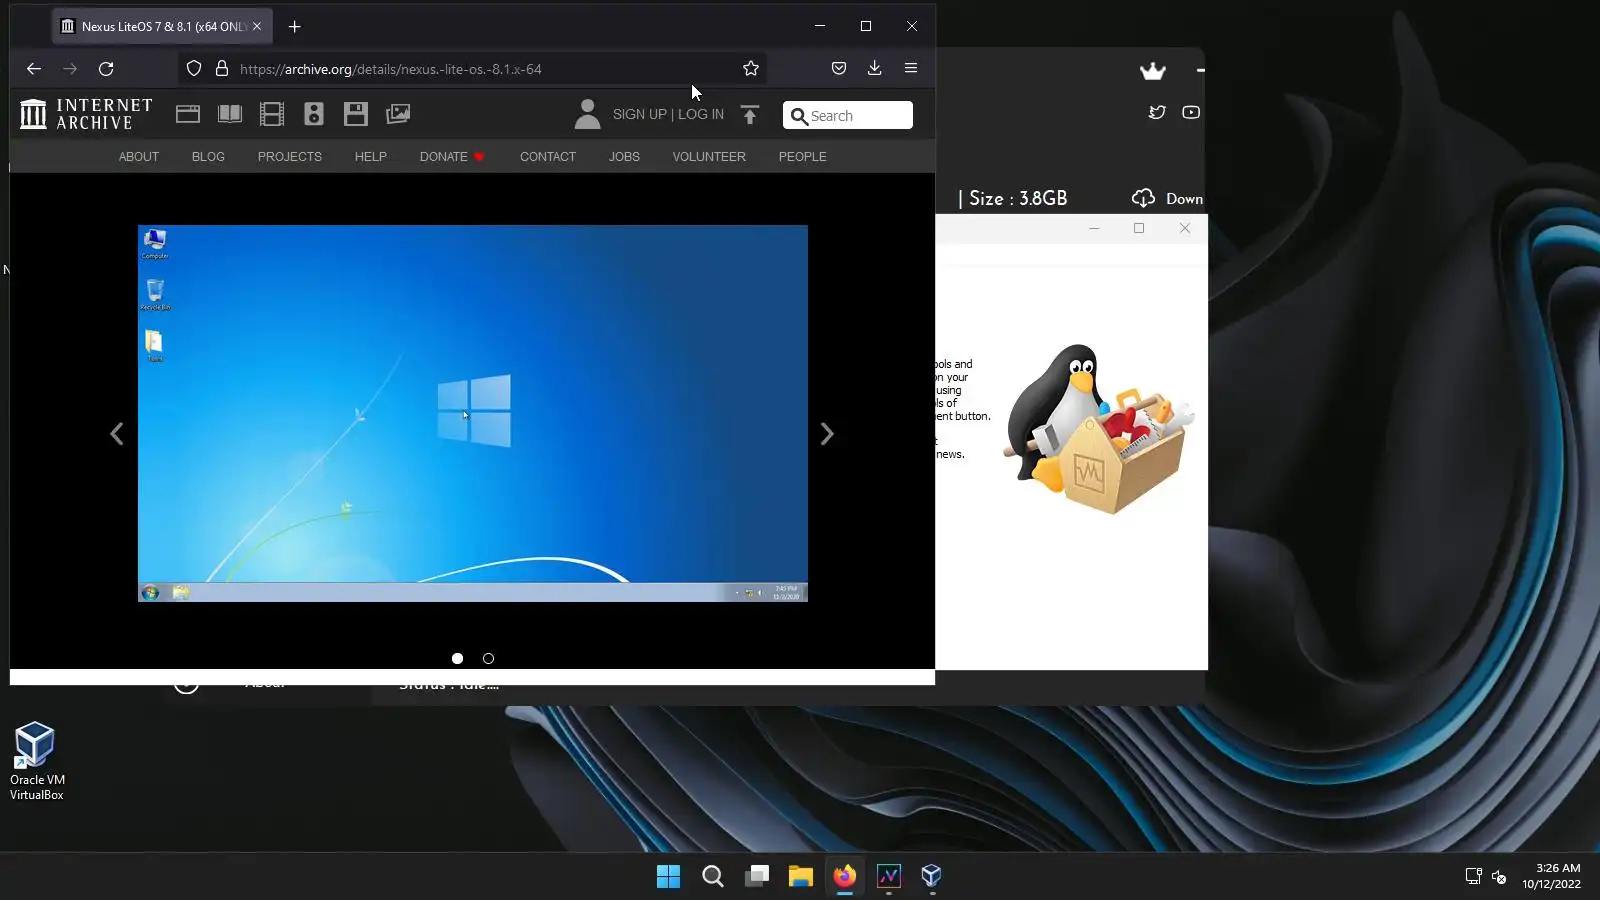The image size is (1600, 900).
Task: Open the user account avatar icon
Action: [588, 114]
